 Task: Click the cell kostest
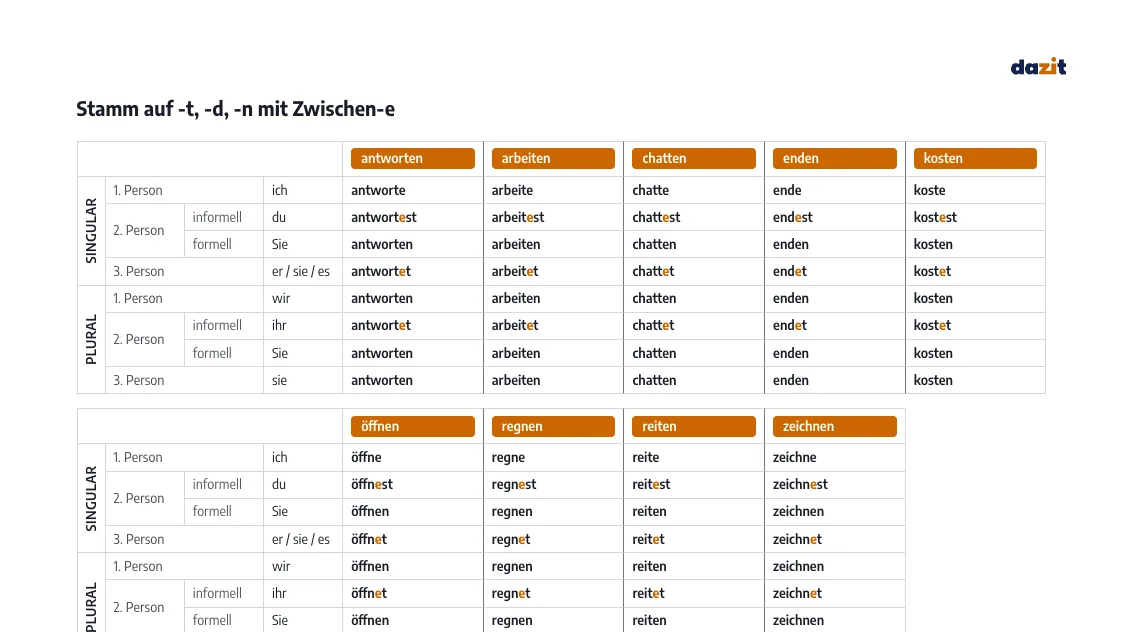tap(935, 217)
